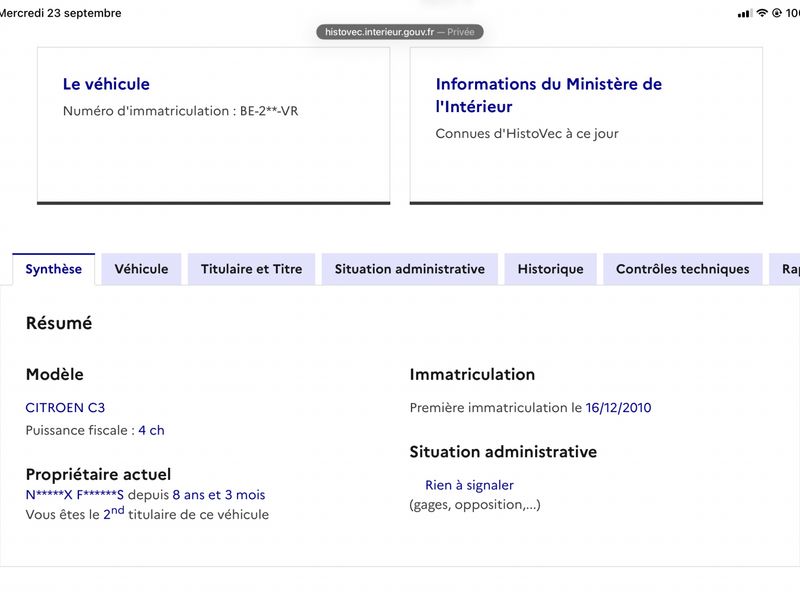
Task: Select the partially visible Rapport tab
Action: pyautogui.click(x=785, y=269)
